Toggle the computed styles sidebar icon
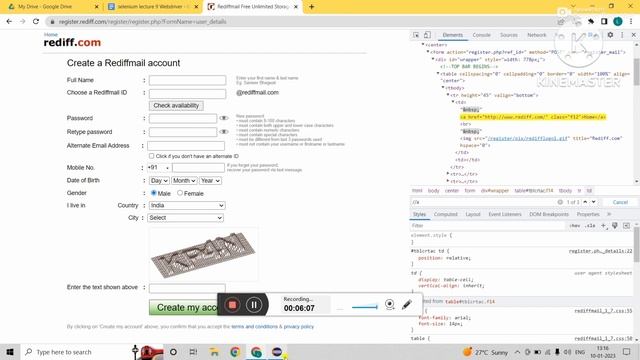The image size is (640, 360). (627, 226)
